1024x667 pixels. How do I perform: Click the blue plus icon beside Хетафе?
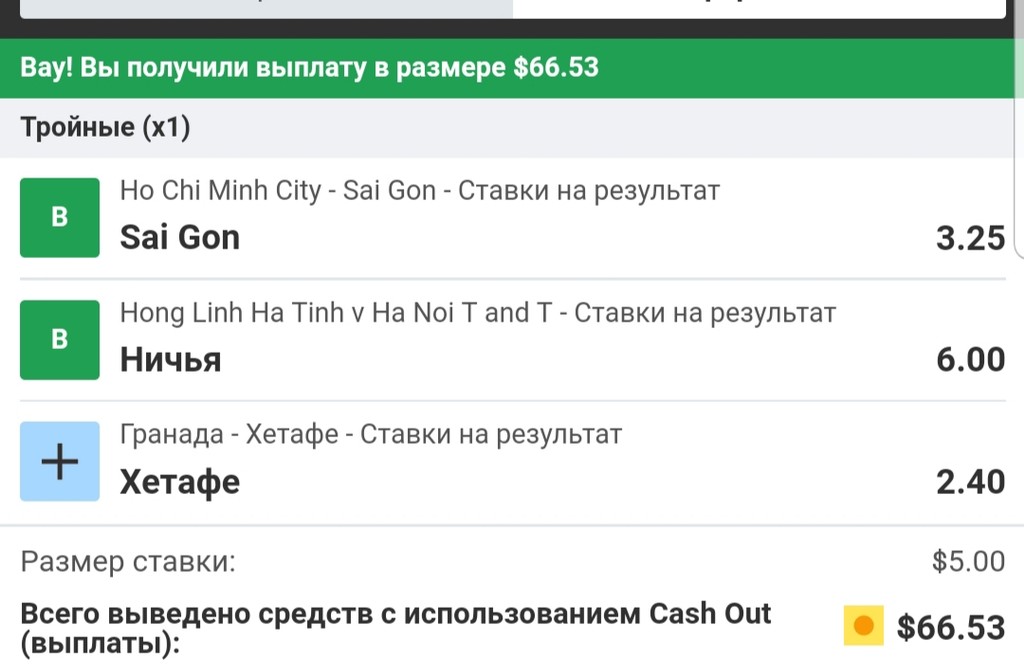pyautogui.click(x=60, y=462)
